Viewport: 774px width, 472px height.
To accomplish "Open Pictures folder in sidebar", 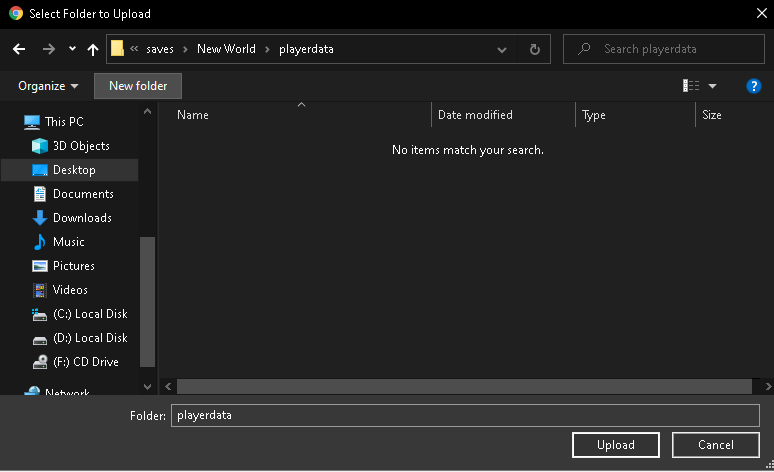I will coord(74,266).
